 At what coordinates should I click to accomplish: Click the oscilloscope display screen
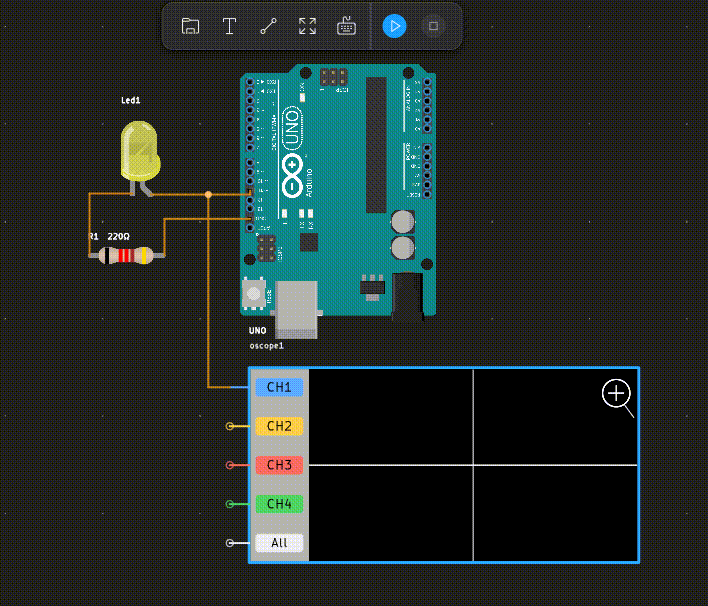[473, 465]
